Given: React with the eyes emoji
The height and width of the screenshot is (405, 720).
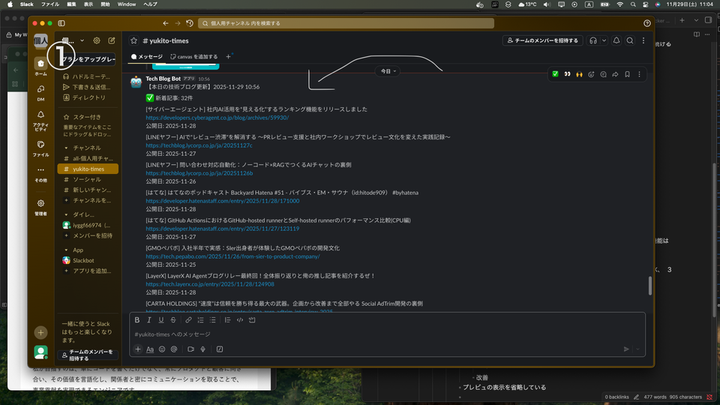Looking at the screenshot, I should (x=567, y=74).
